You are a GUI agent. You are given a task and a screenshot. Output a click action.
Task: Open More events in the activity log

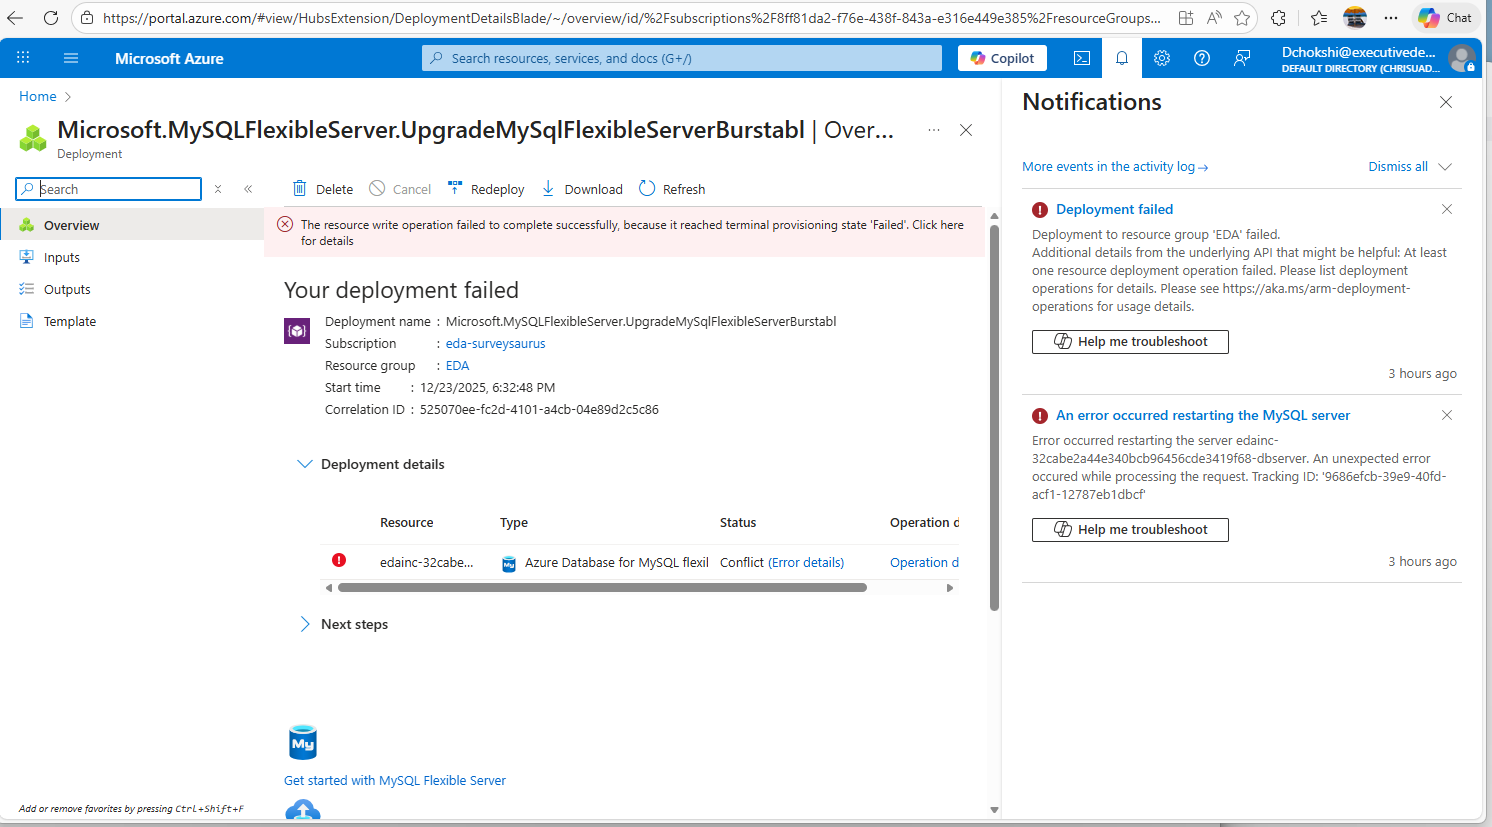pyautogui.click(x=1115, y=167)
